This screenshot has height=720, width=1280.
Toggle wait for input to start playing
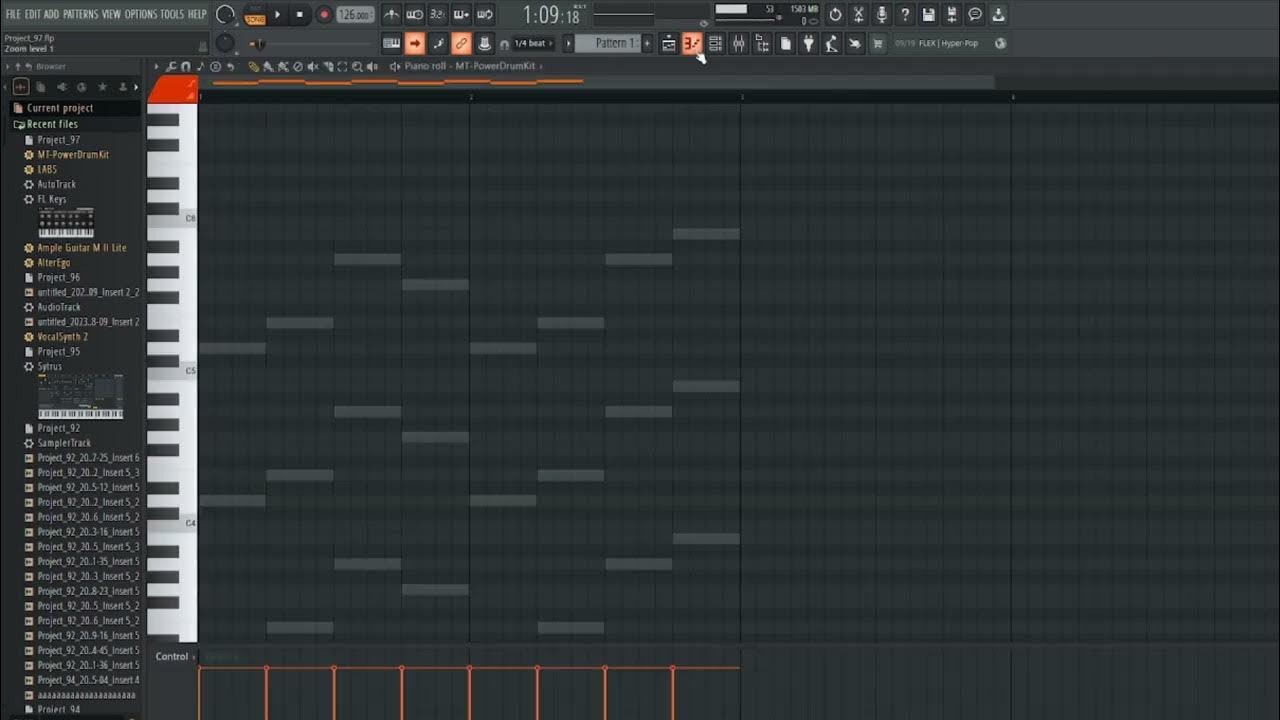[x=414, y=15]
